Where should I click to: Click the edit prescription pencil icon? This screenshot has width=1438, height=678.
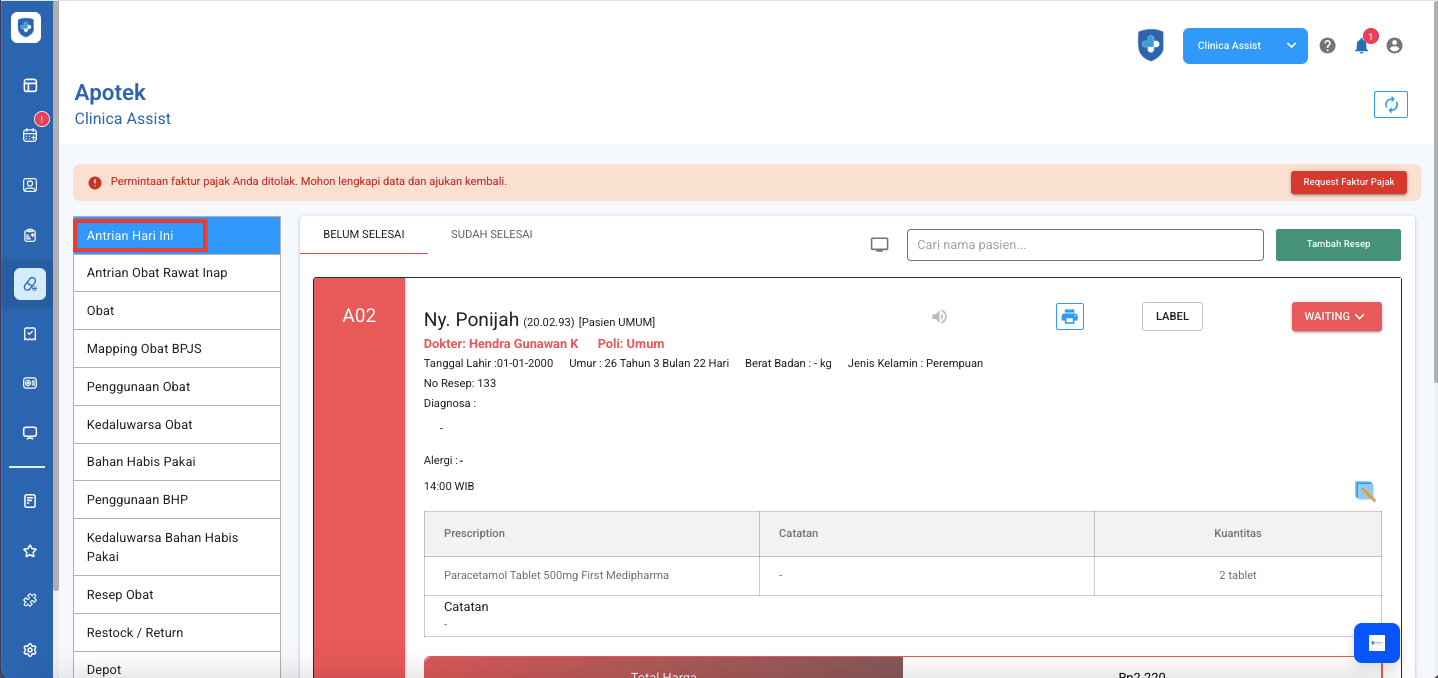1365,491
